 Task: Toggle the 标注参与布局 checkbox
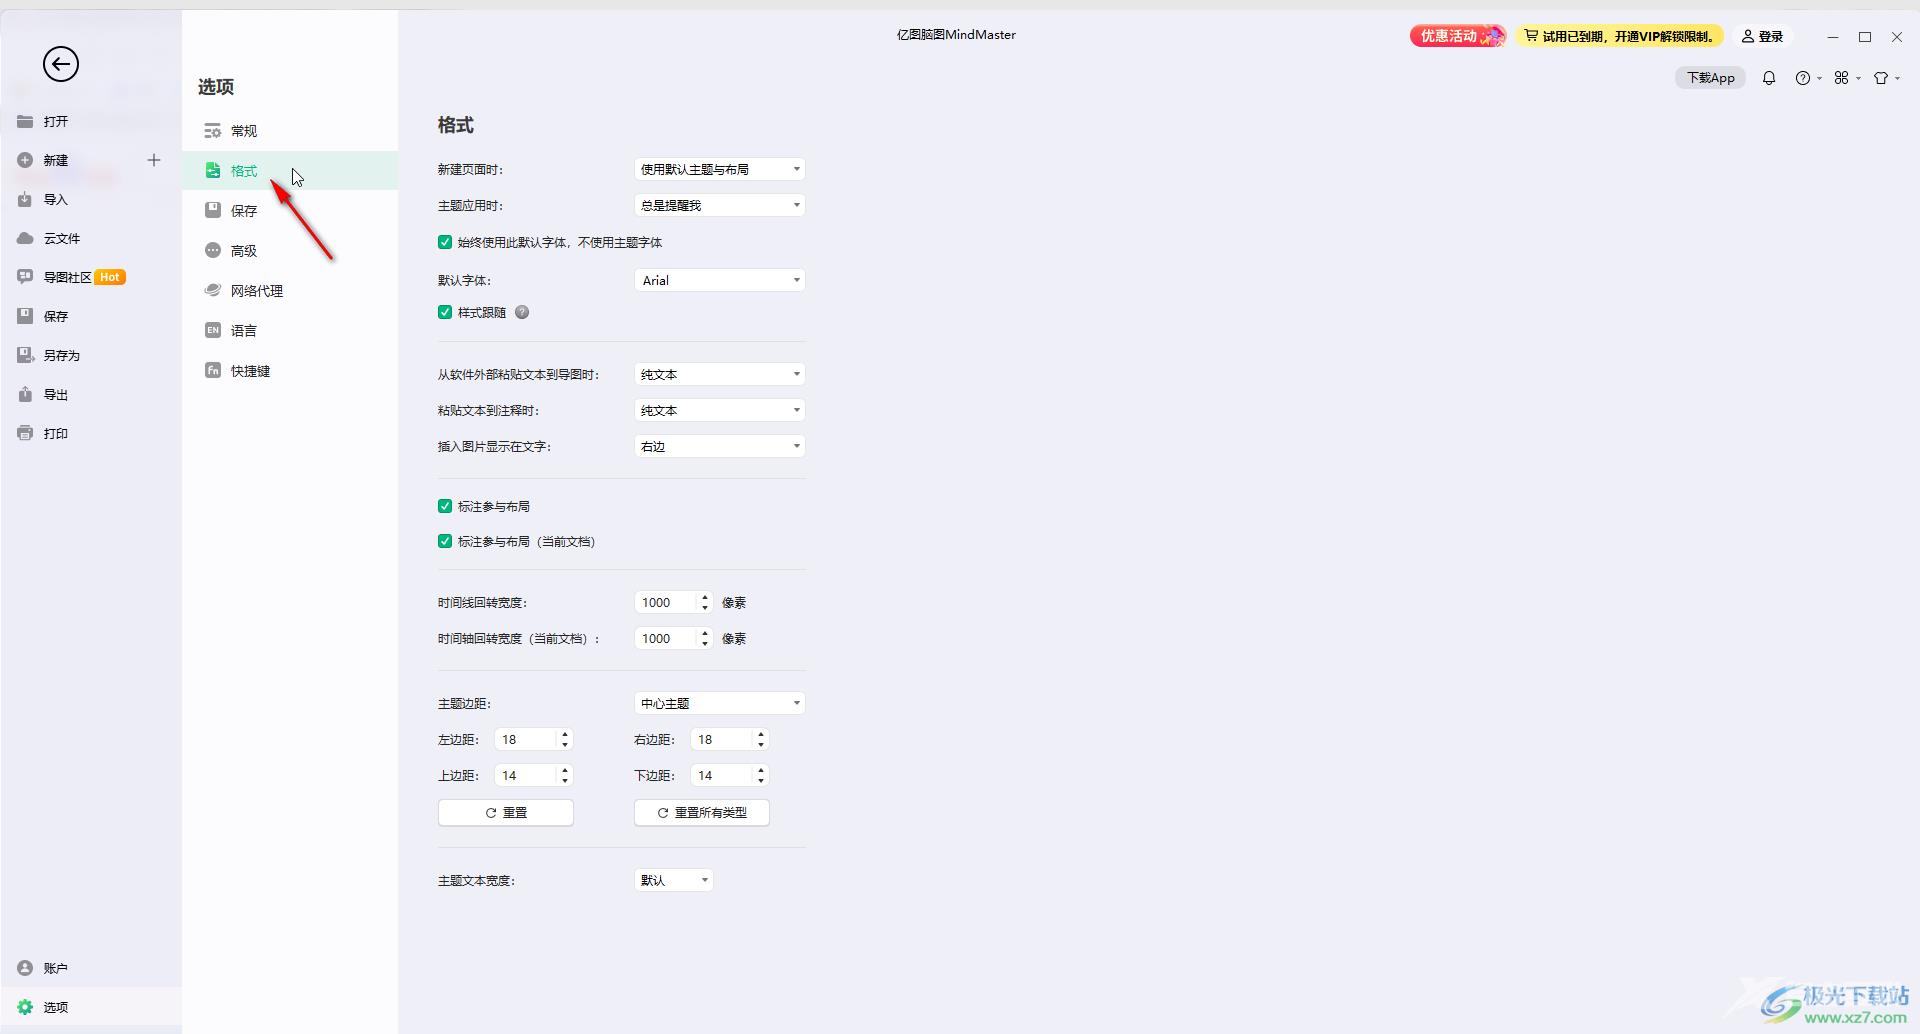pyautogui.click(x=445, y=506)
